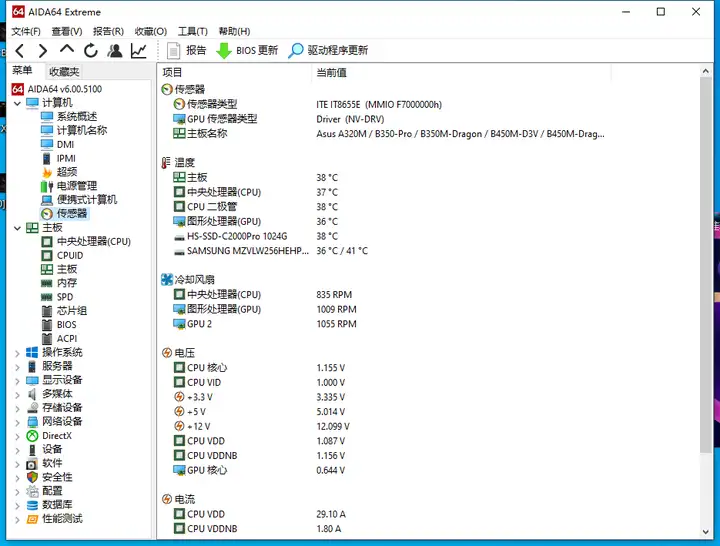720x546 pixels.
Task: Click the 传感器 gauge icon in tree
Action: 47,214
